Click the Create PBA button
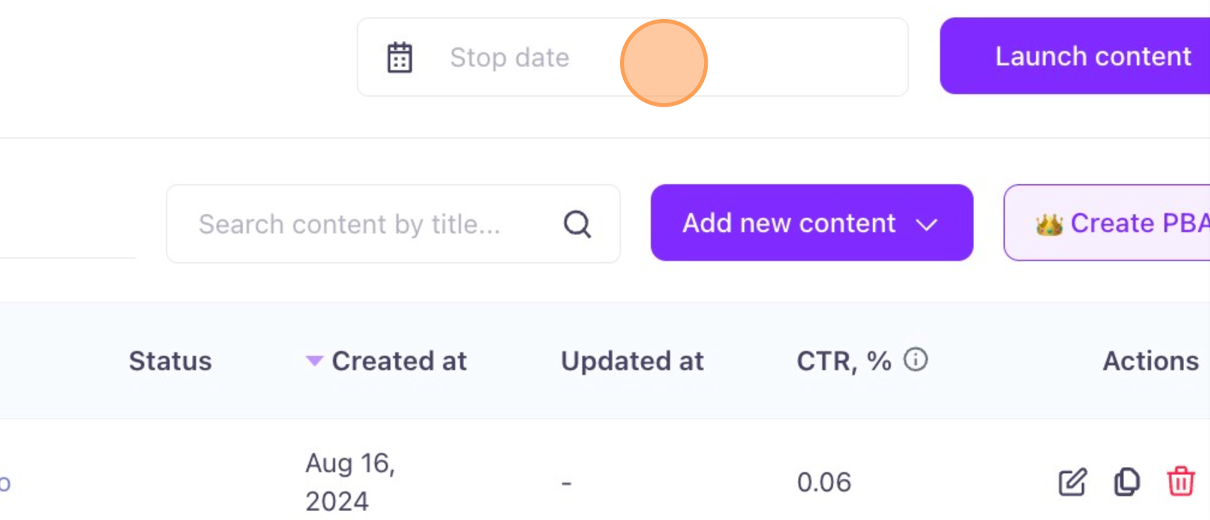The height and width of the screenshot is (520, 1210). click(x=1107, y=223)
